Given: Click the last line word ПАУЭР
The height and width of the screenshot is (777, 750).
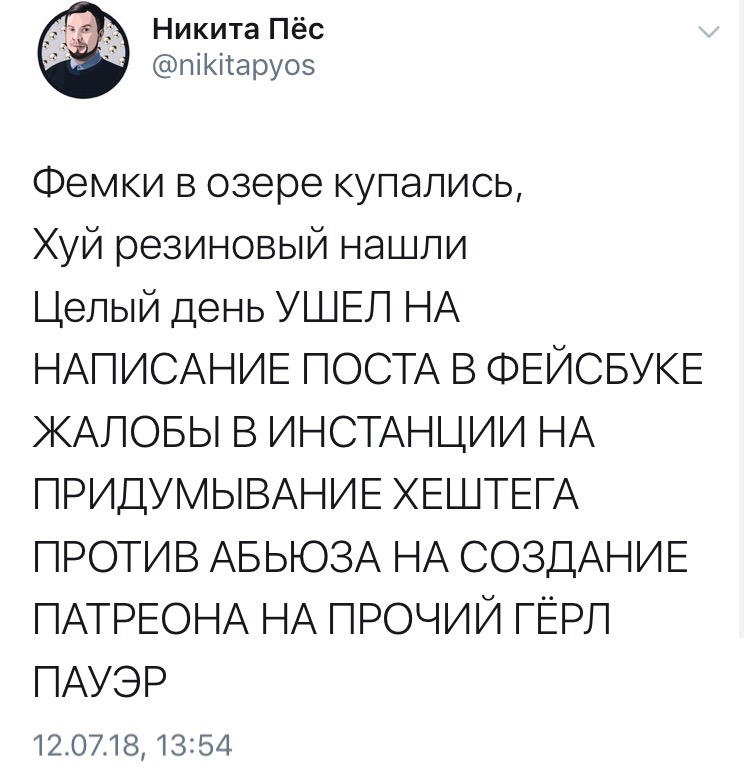Looking at the screenshot, I should click(x=100, y=682).
